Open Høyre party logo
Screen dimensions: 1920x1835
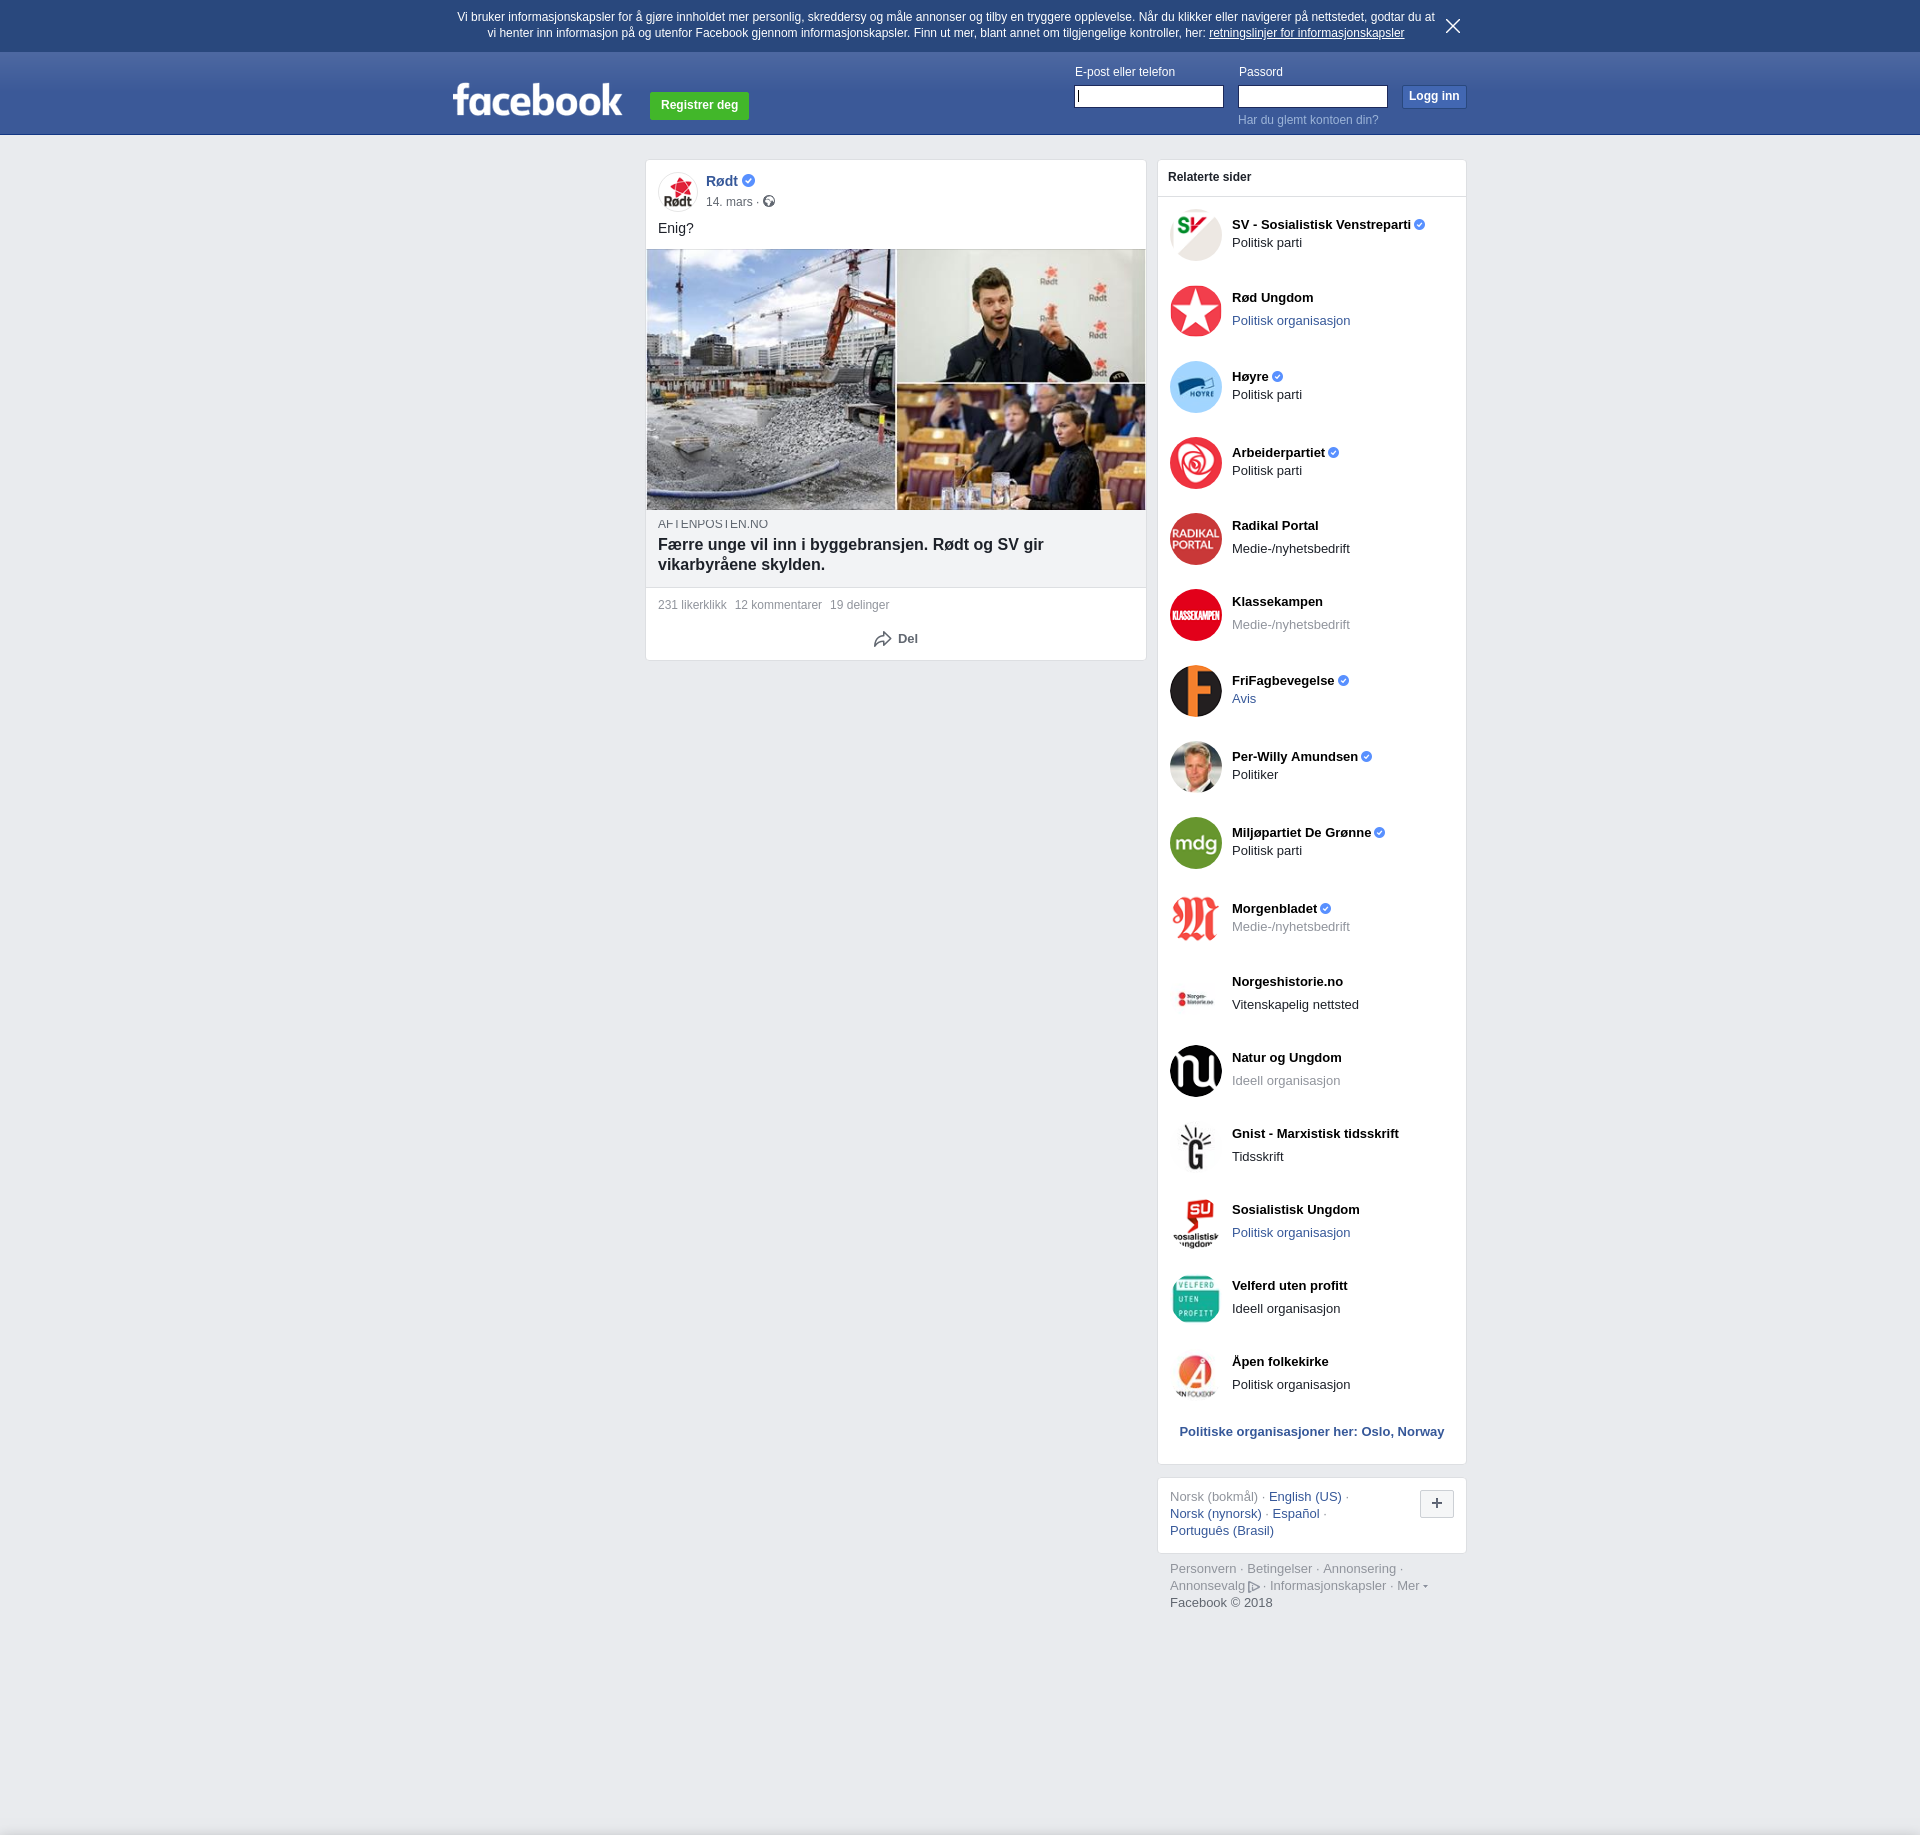coord(1196,387)
